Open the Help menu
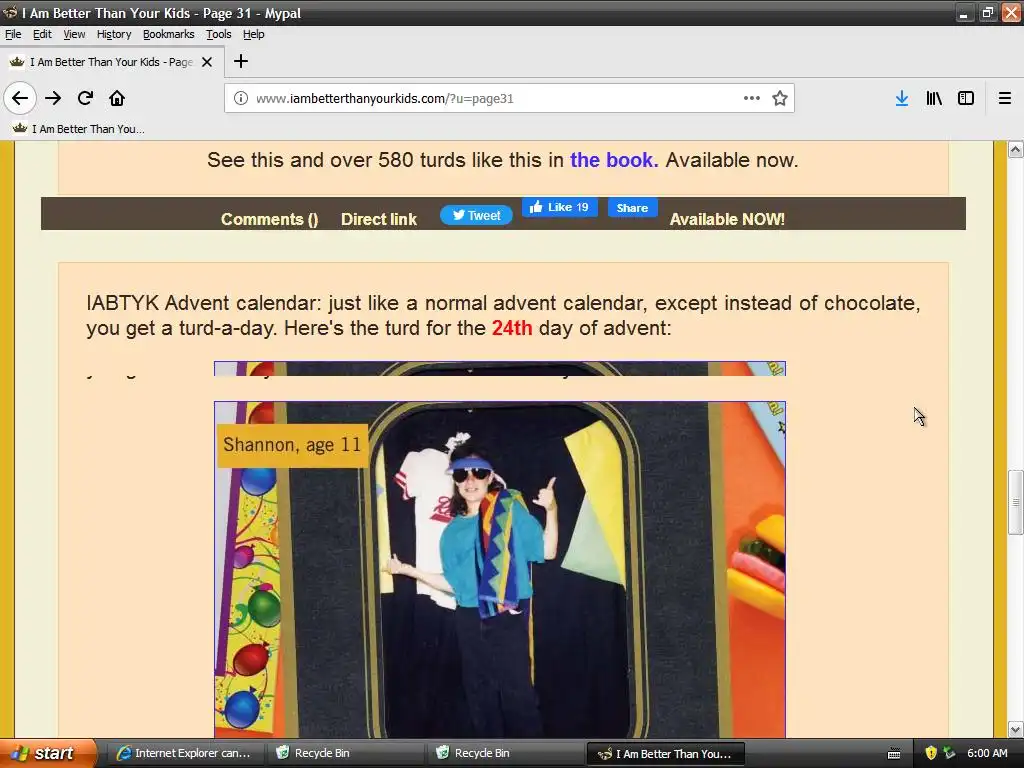1024x768 pixels. click(x=253, y=34)
